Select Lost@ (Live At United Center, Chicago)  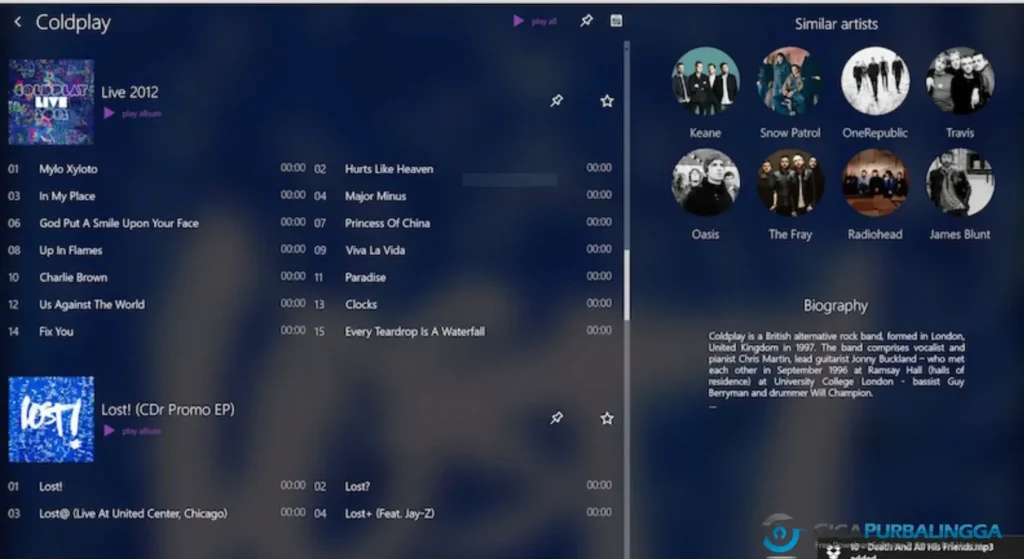coord(133,514)
